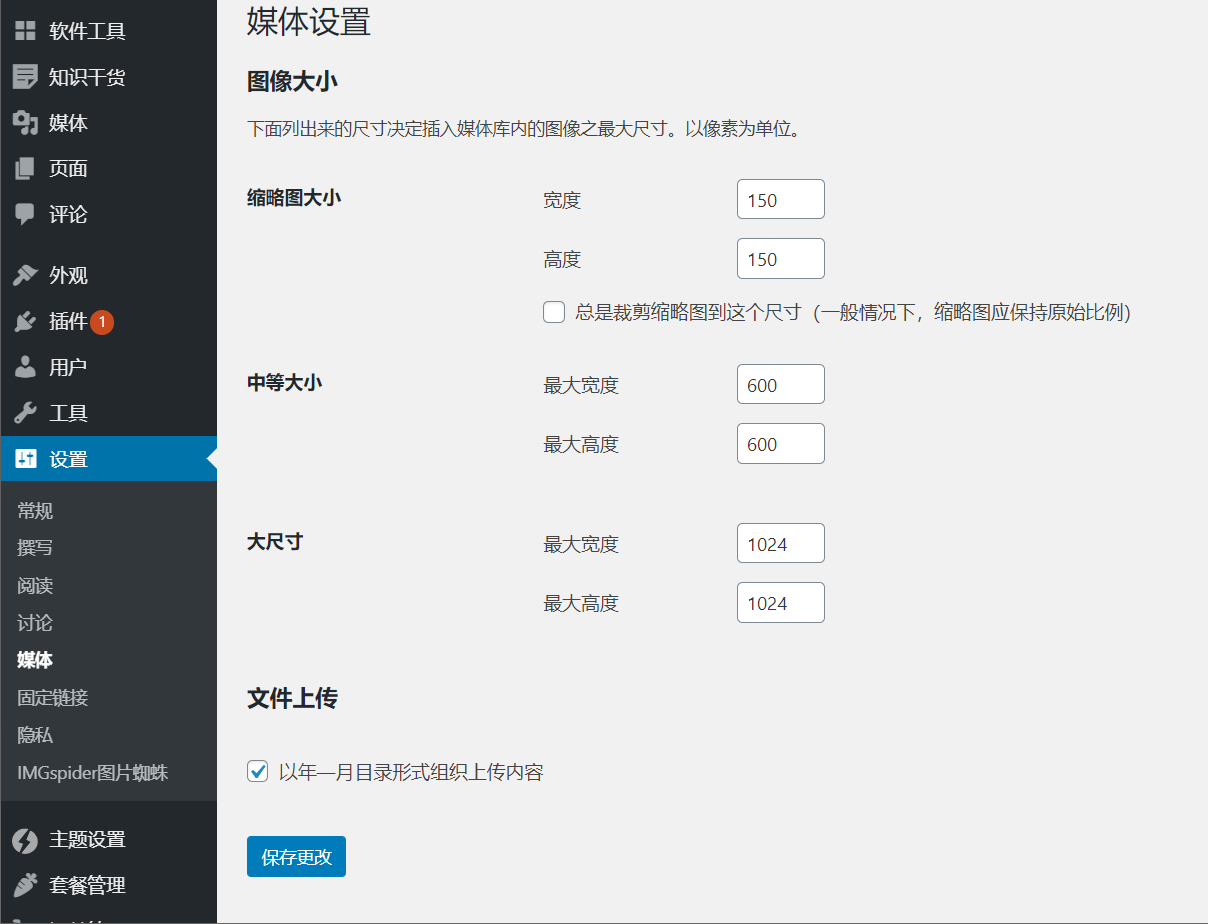The height and width of the screenshot is (924, 1208).
Task: Click the plugin update count badge
Action: pyautogui.click(x=103, y=321)
